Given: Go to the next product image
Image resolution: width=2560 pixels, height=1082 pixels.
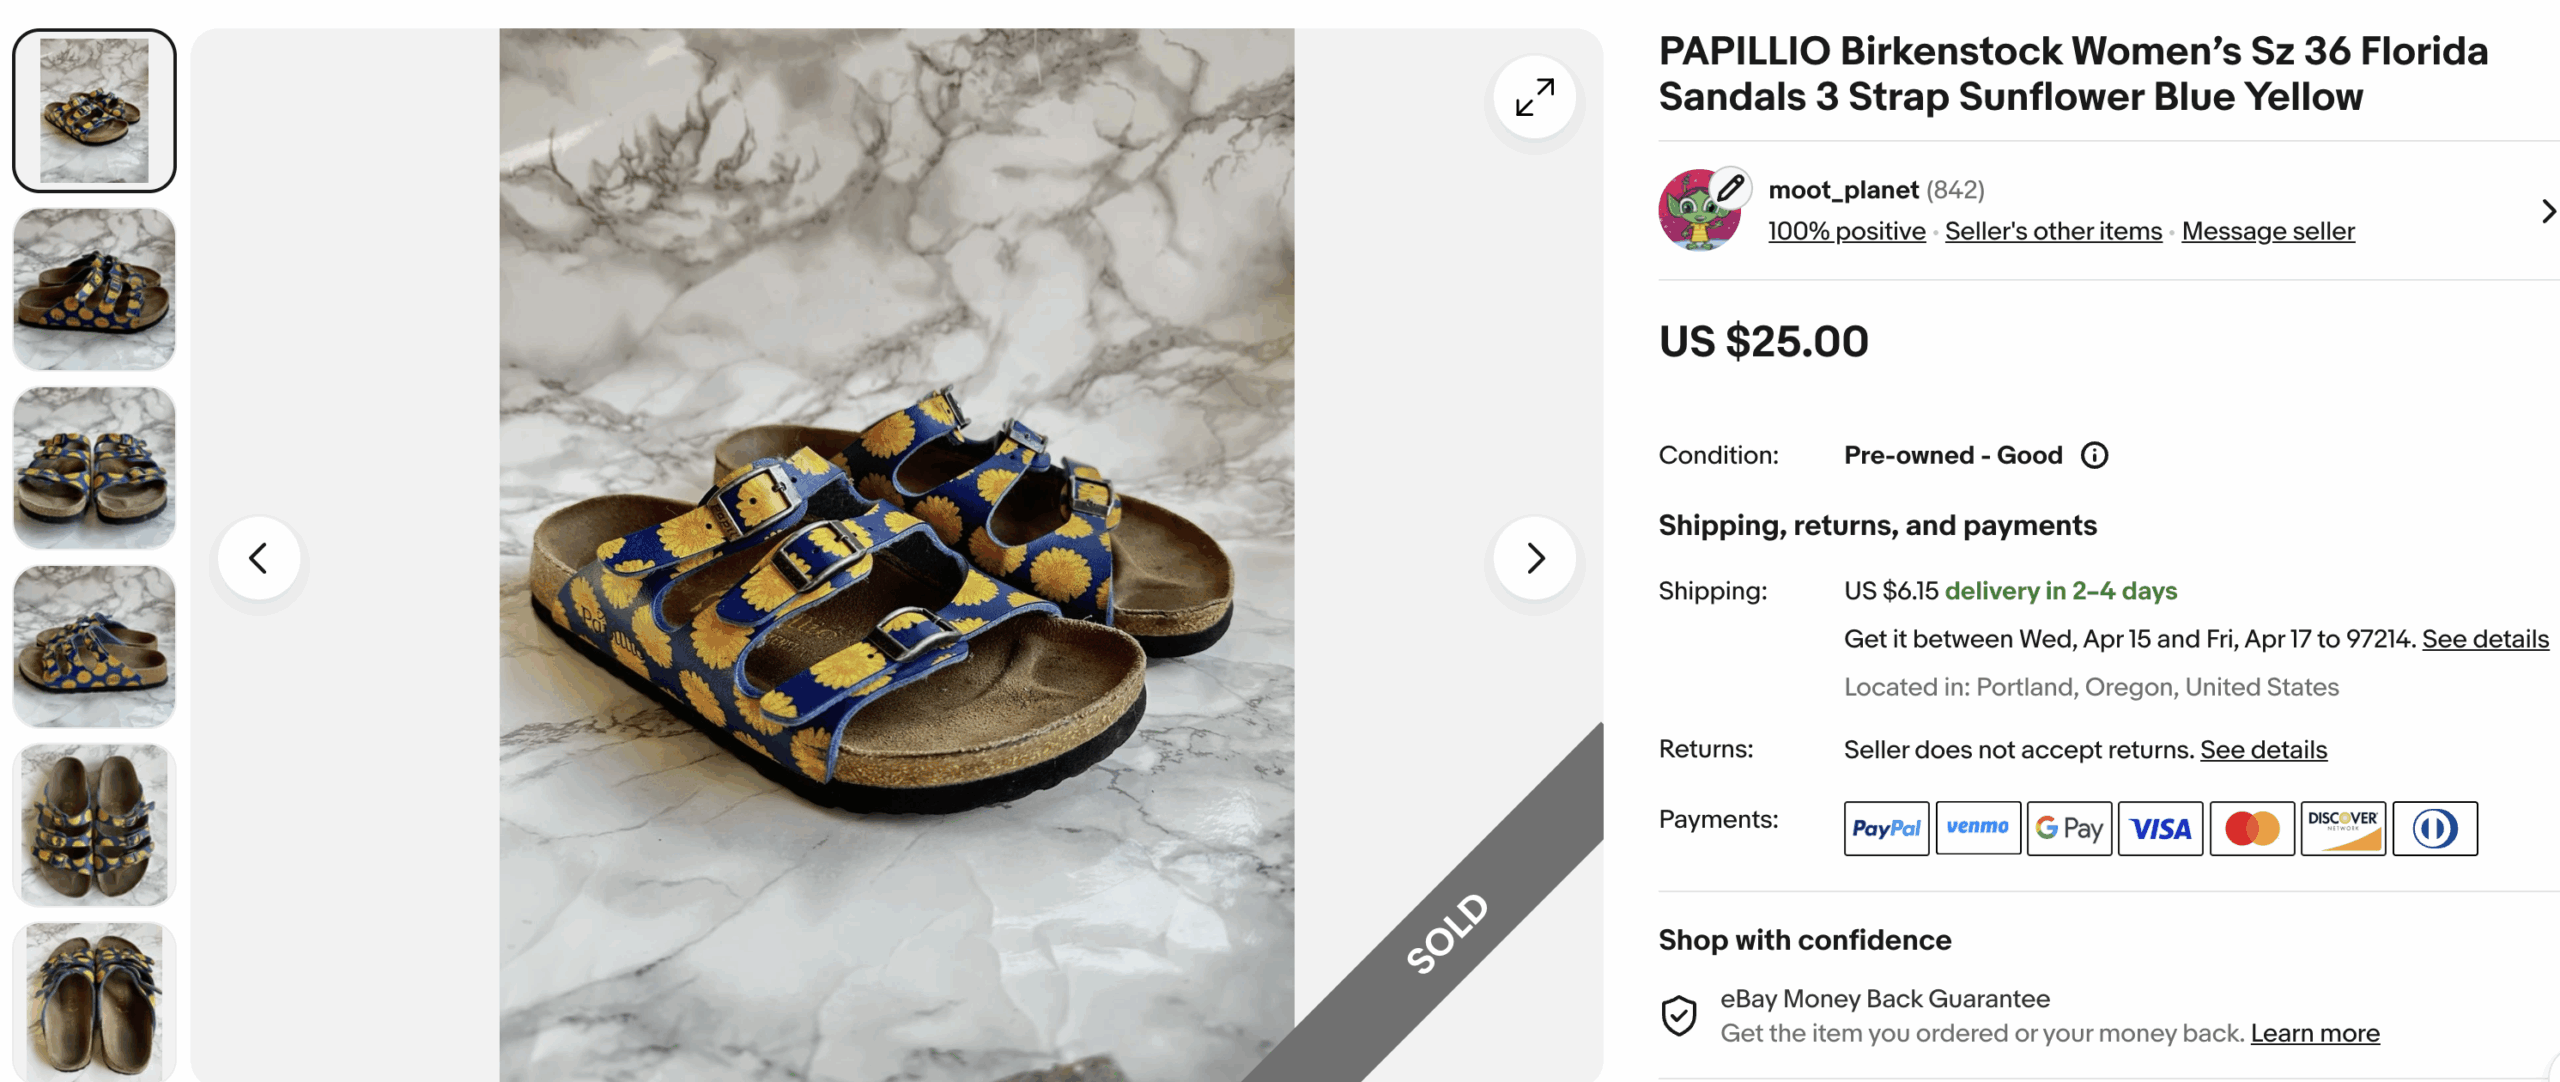Looking at the screenshot, I should pyautogui.click(x=1534, y=558).
